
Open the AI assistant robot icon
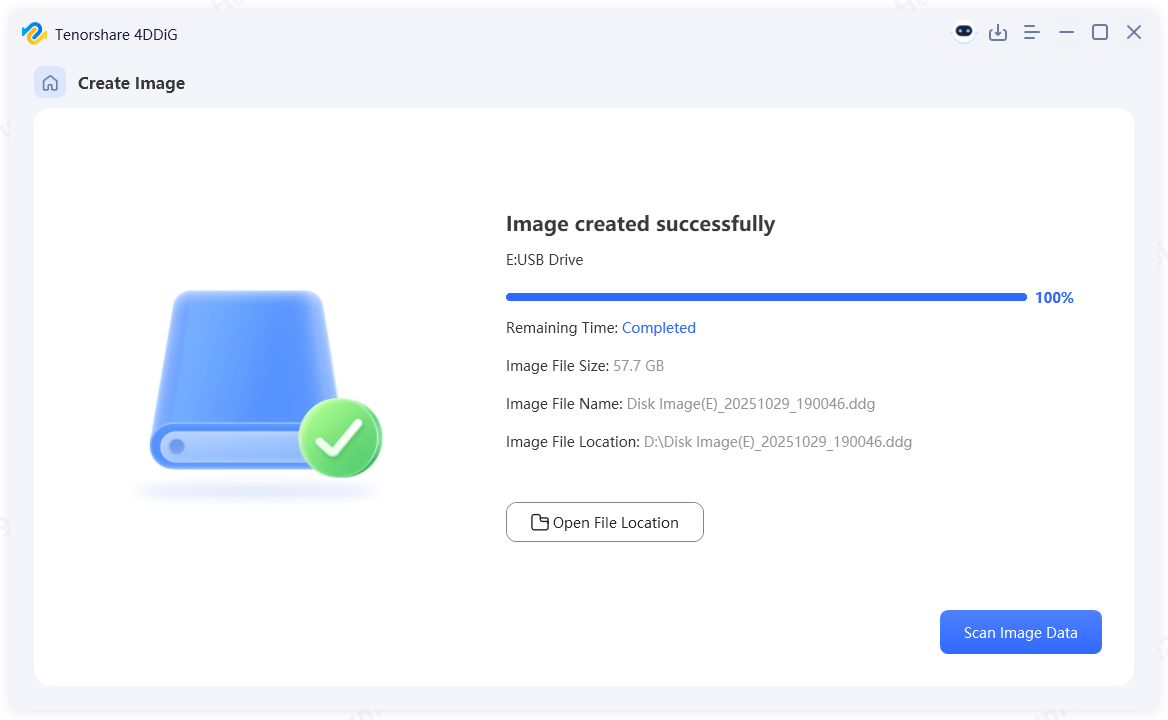(962, 32)
